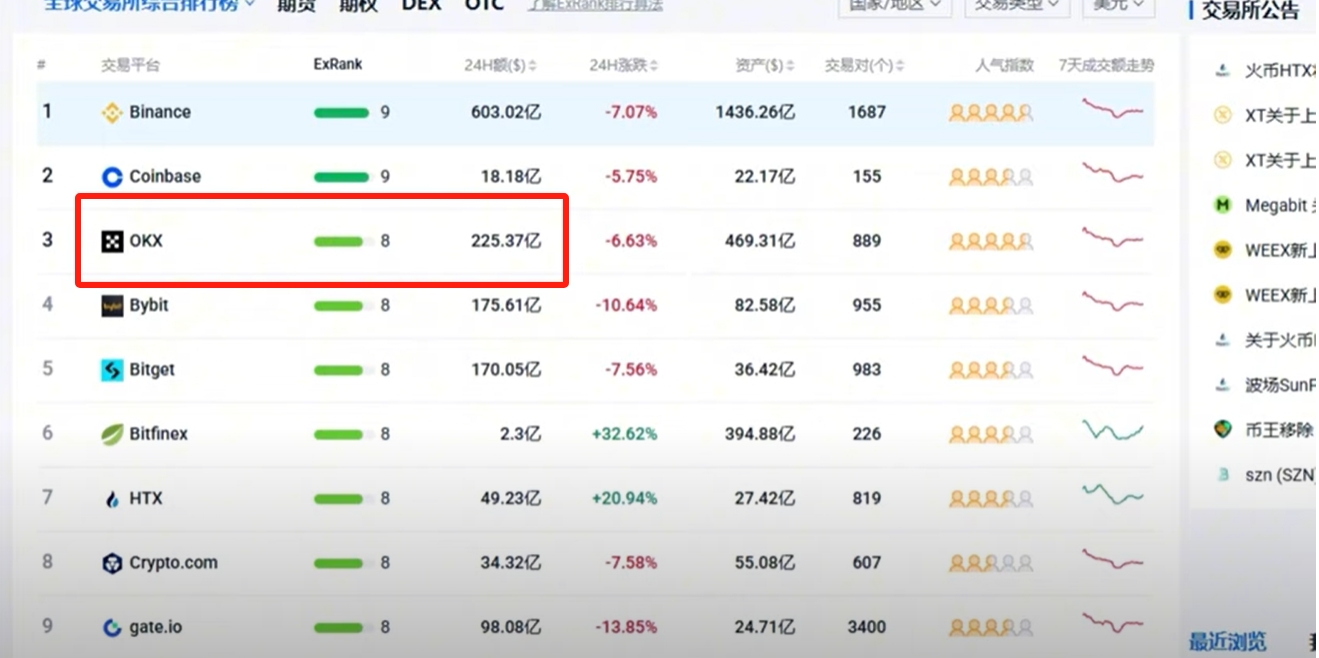Image resolution: width=1319 pixels, height=658 pixels.
Task: Click Bitget's 170.05亿 volume value
Action: click(x=506, y=370)
